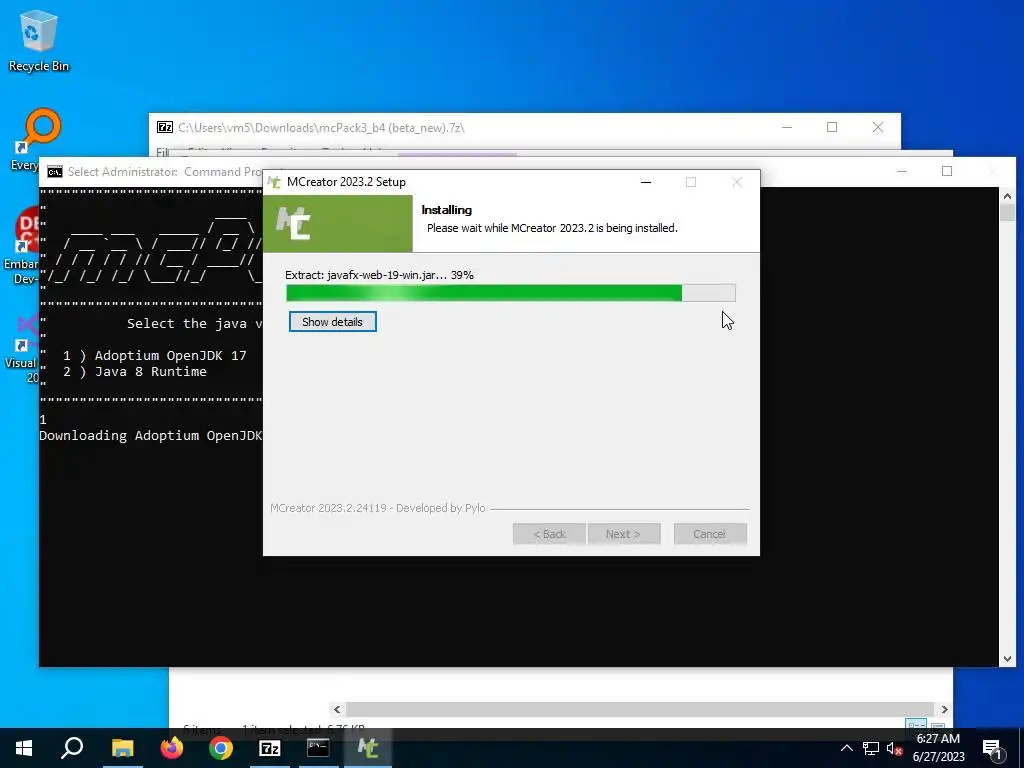Image resolution: width=1024 pixels, height=768 pixels.
Task: Open File Explorer from the taskbar
Action: click(122, 748)
